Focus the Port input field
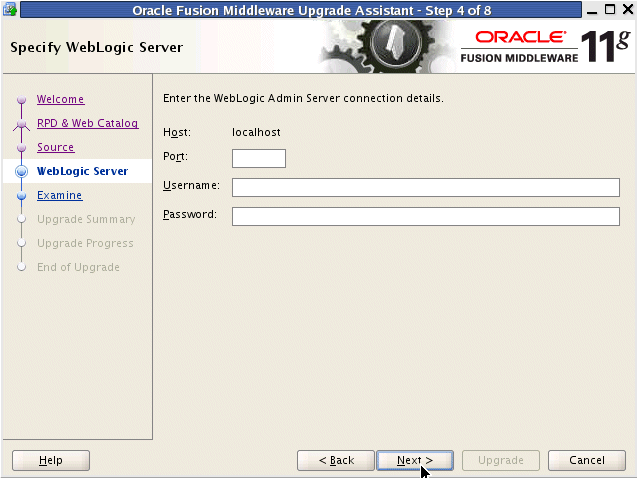637x478 pixels. coord(259,158)
